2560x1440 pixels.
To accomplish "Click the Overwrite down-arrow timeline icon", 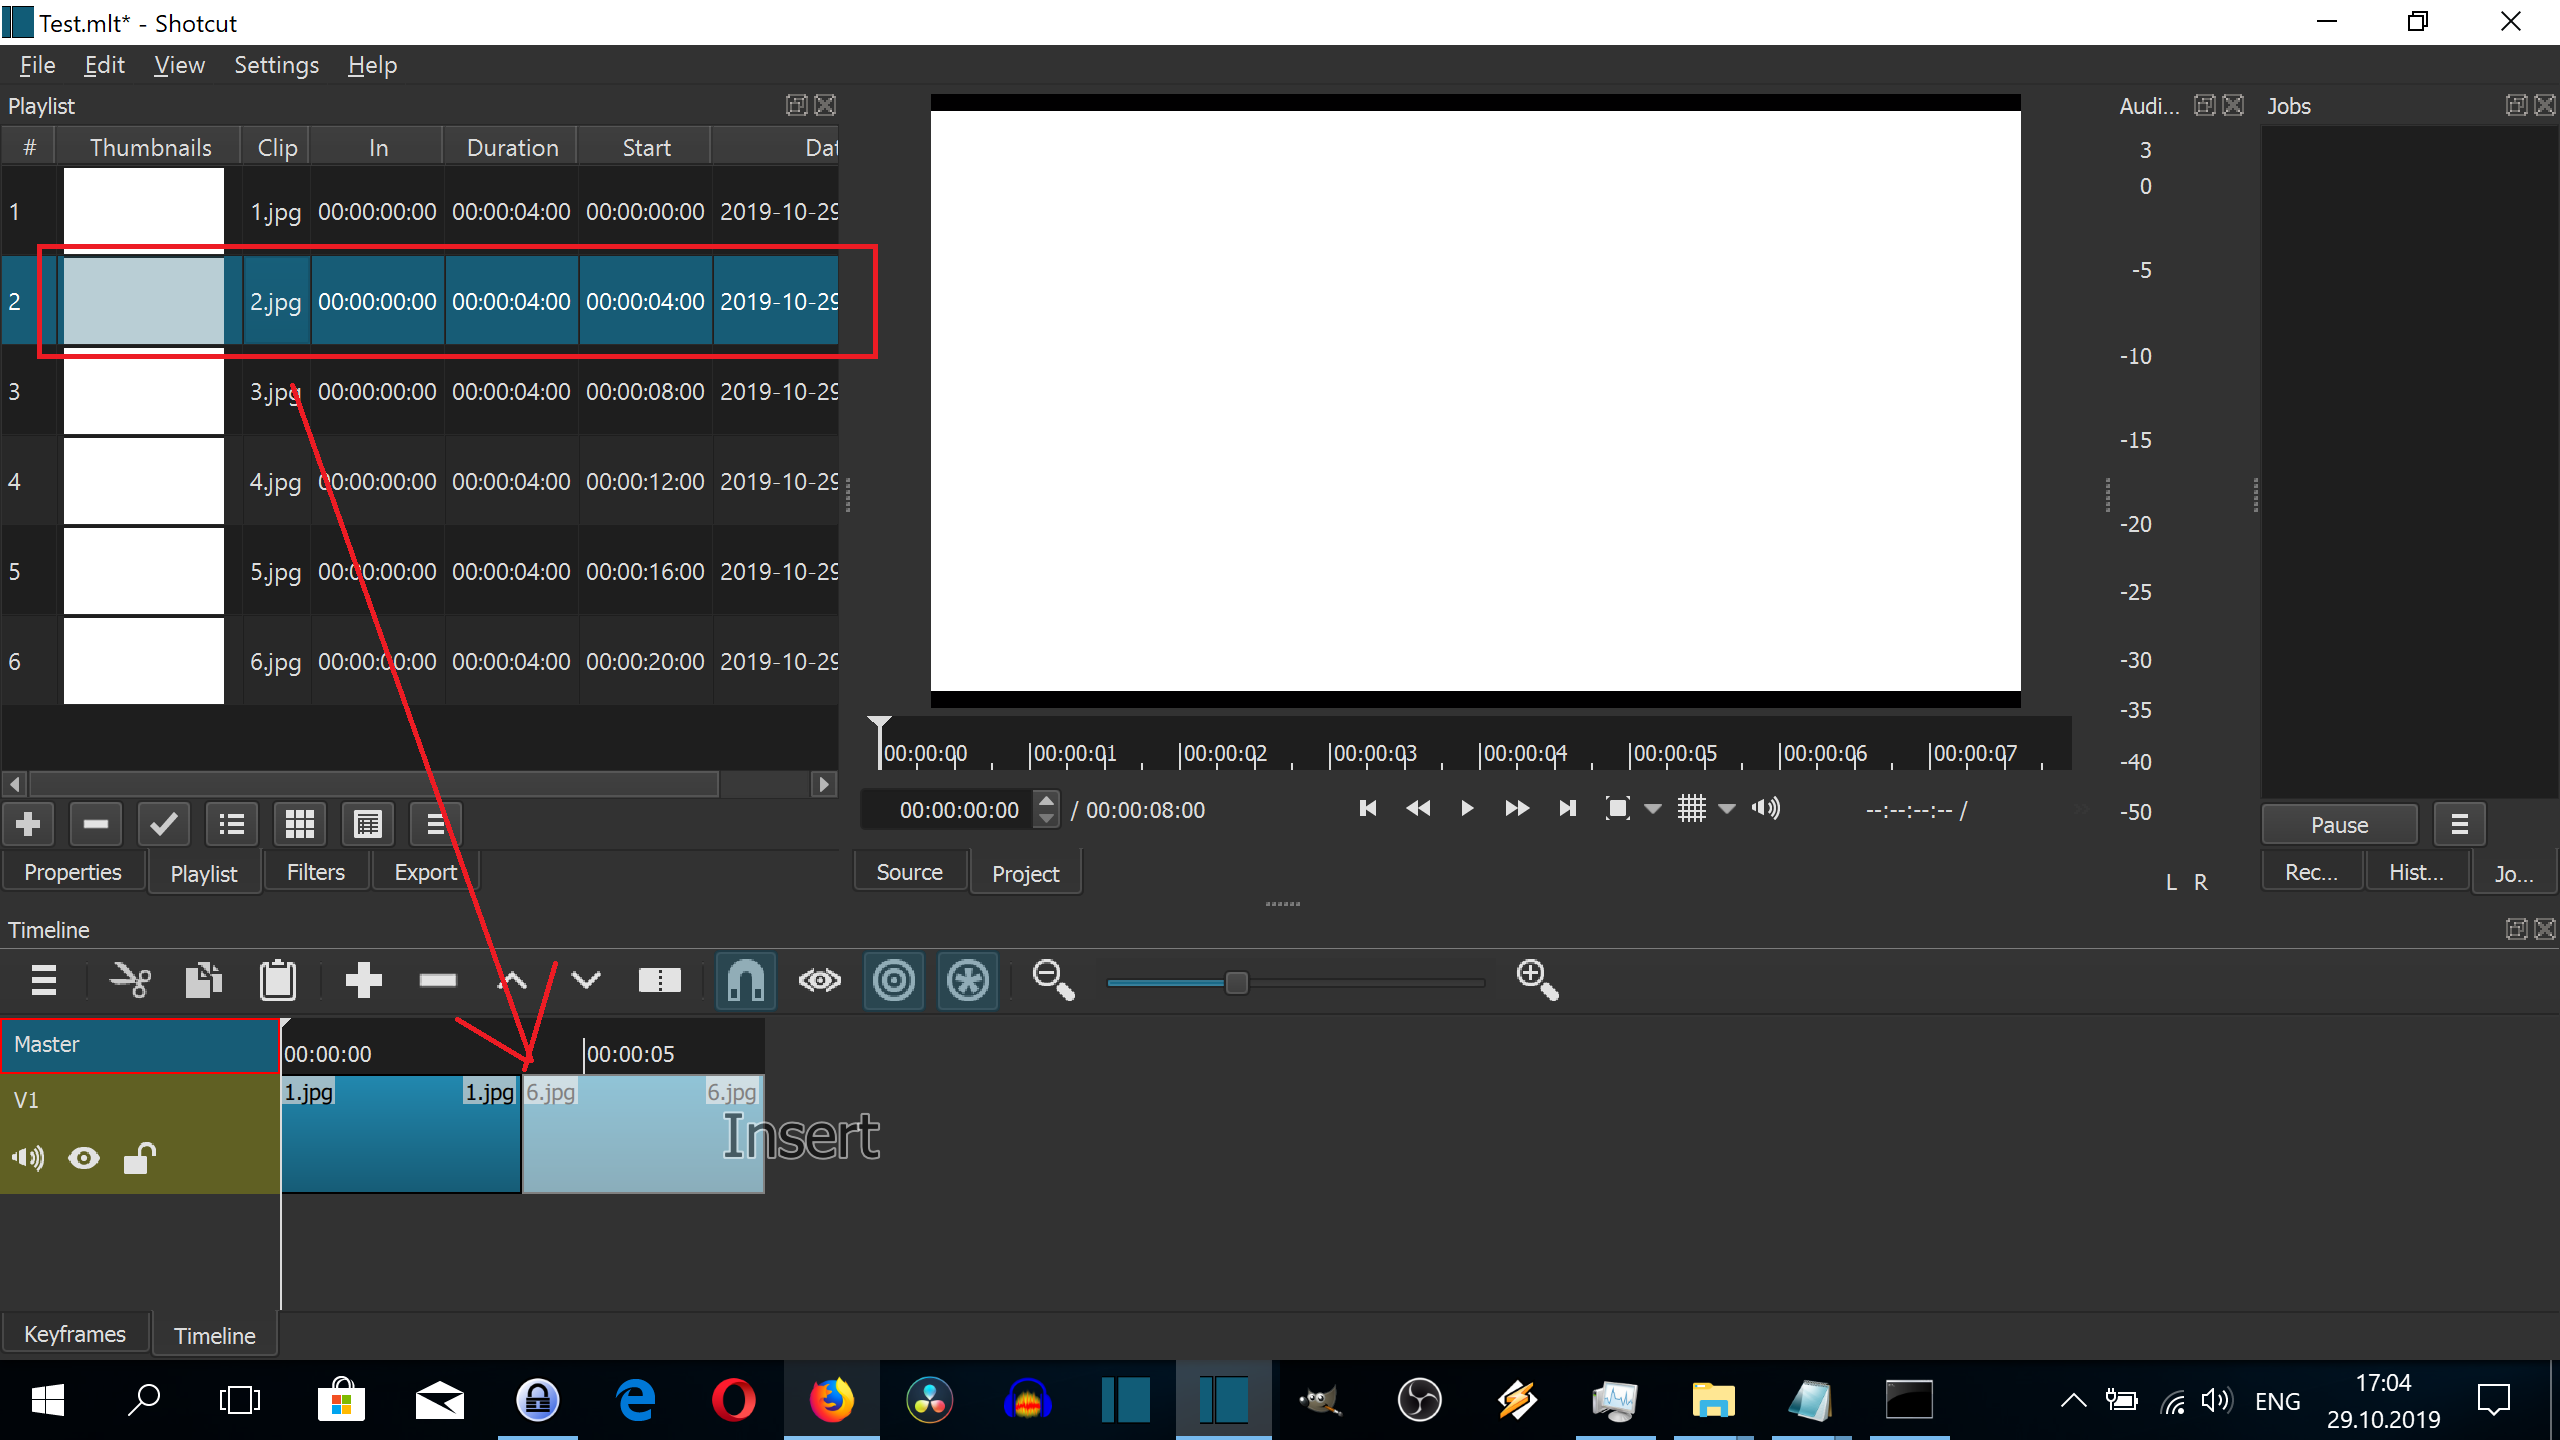I will 586,980.
